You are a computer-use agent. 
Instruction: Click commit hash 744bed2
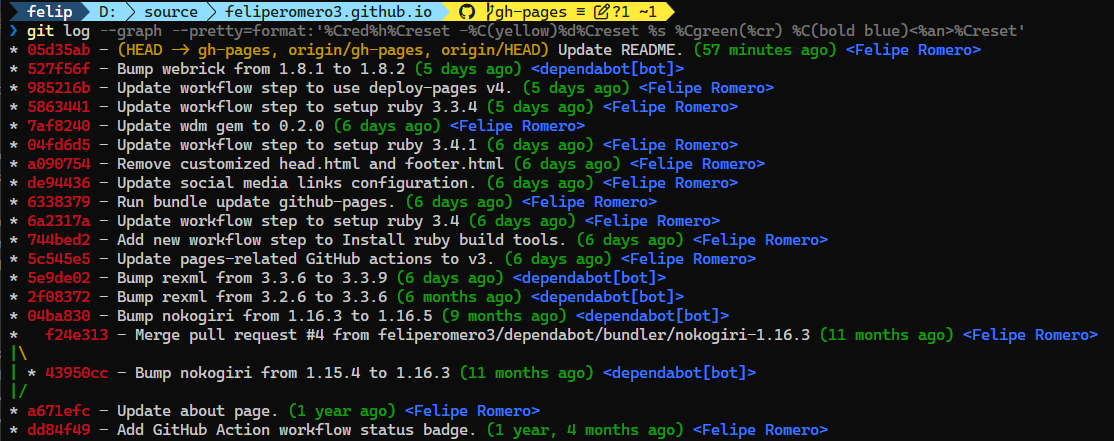pyautogui.click(x=58, y=240)
